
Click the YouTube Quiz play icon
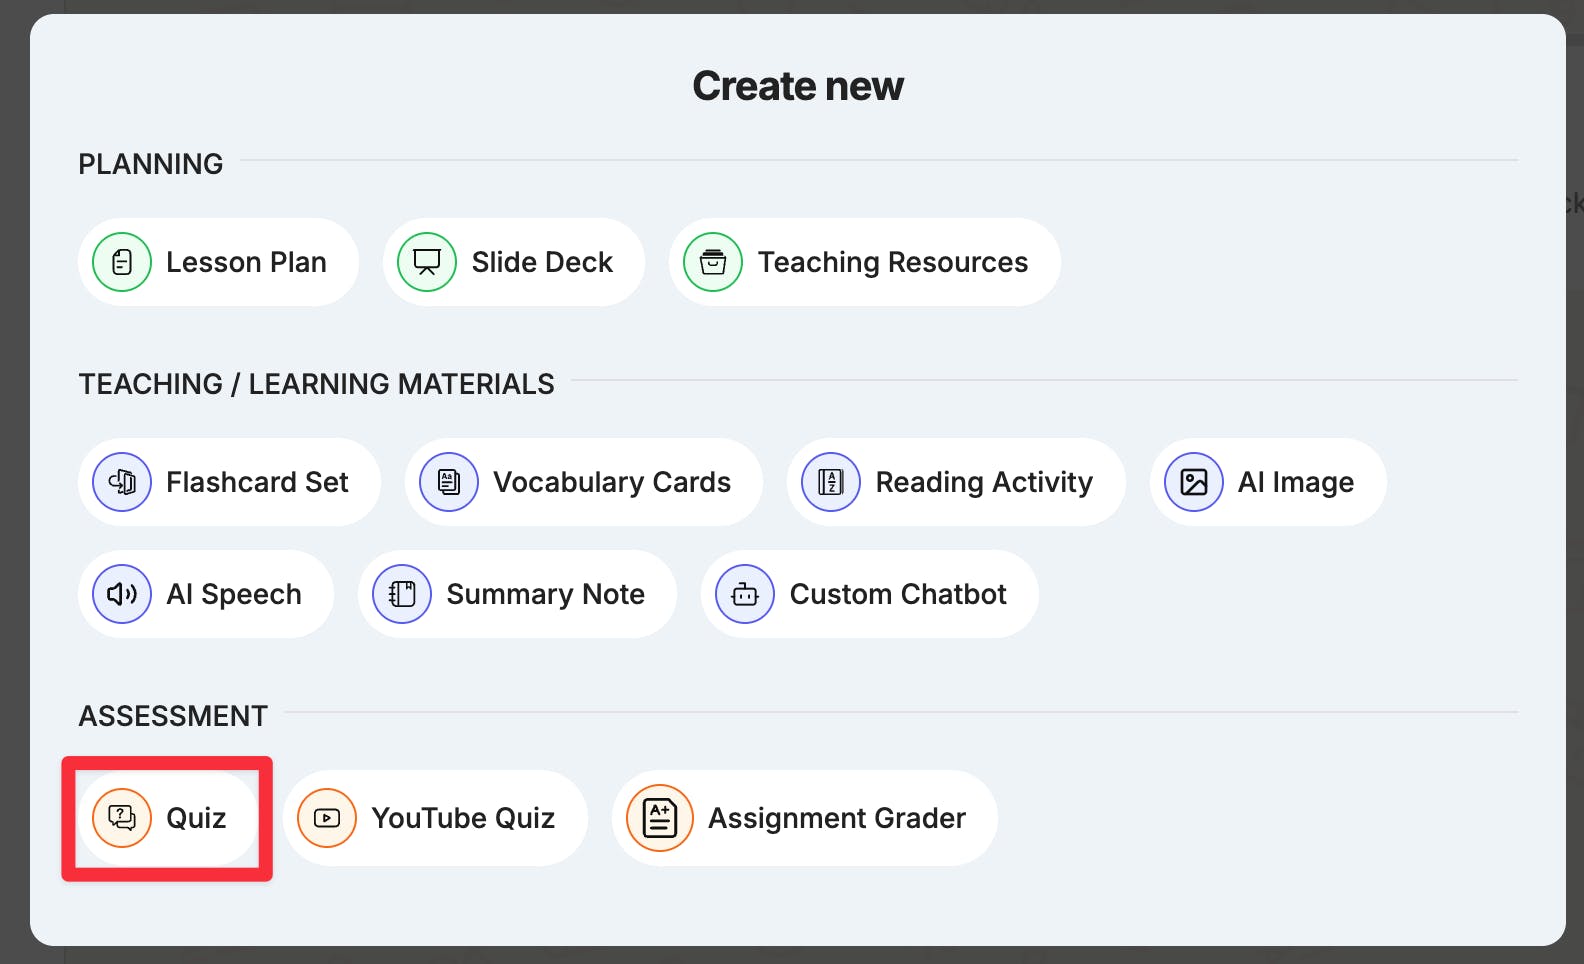coord(327,818)
